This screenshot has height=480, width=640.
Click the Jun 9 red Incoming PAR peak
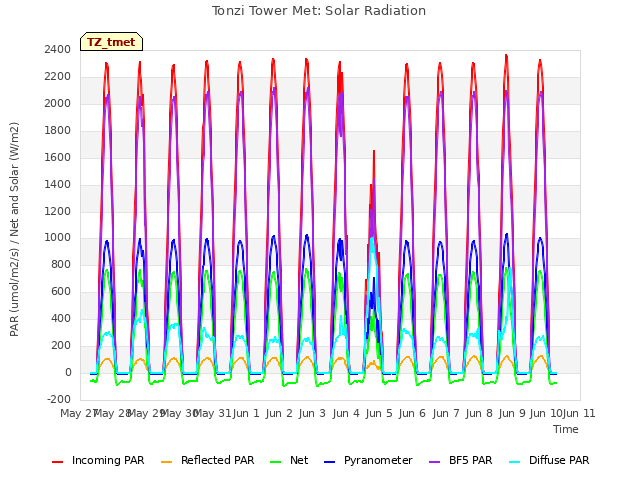(506, 56)
